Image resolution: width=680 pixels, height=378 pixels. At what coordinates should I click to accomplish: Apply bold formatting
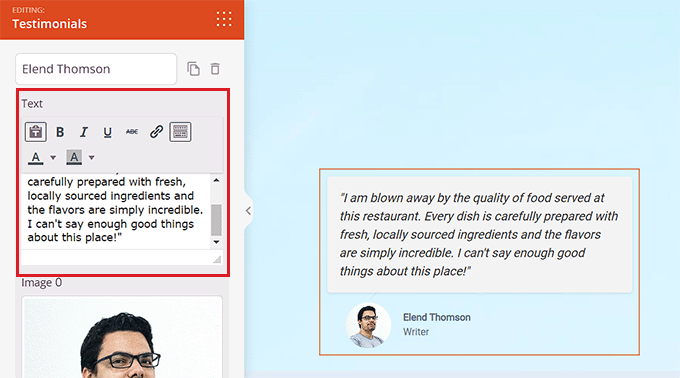60,132
